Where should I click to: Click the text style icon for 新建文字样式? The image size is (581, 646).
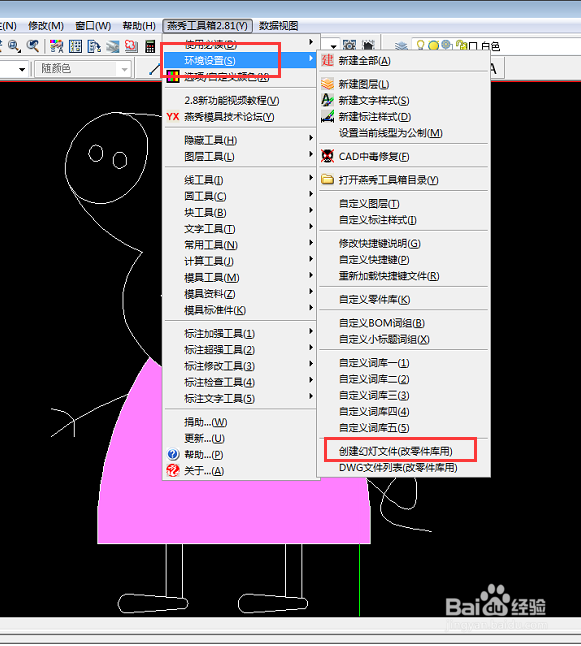[x=328, y=100]
